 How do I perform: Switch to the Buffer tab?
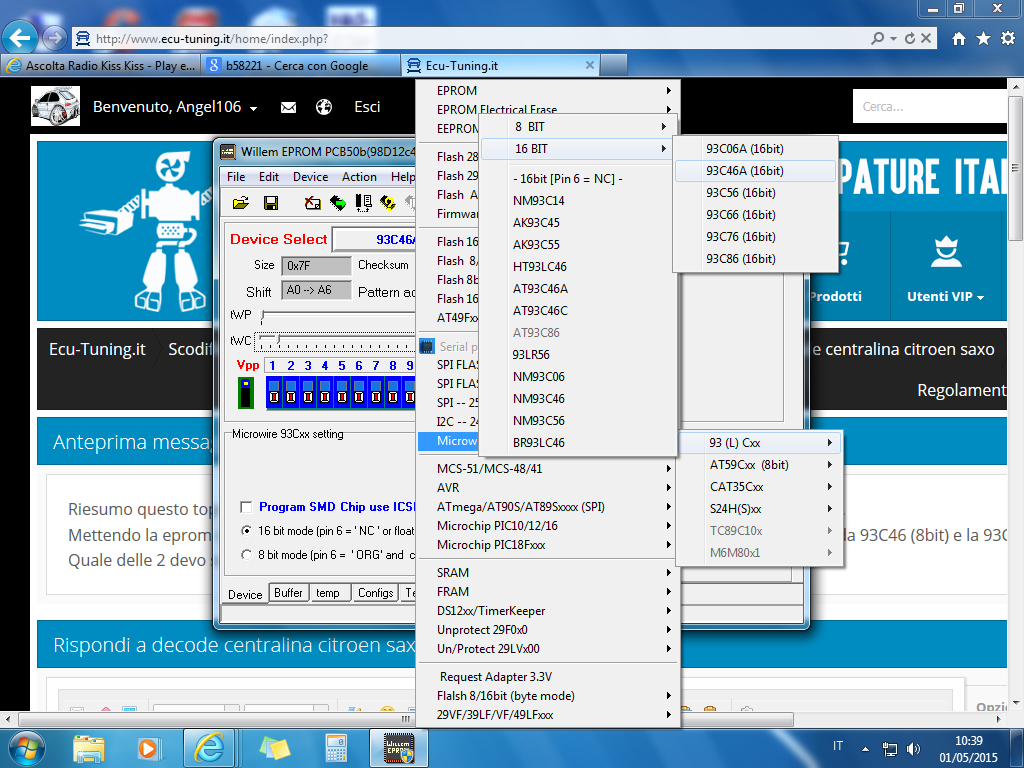coord(288,593)
